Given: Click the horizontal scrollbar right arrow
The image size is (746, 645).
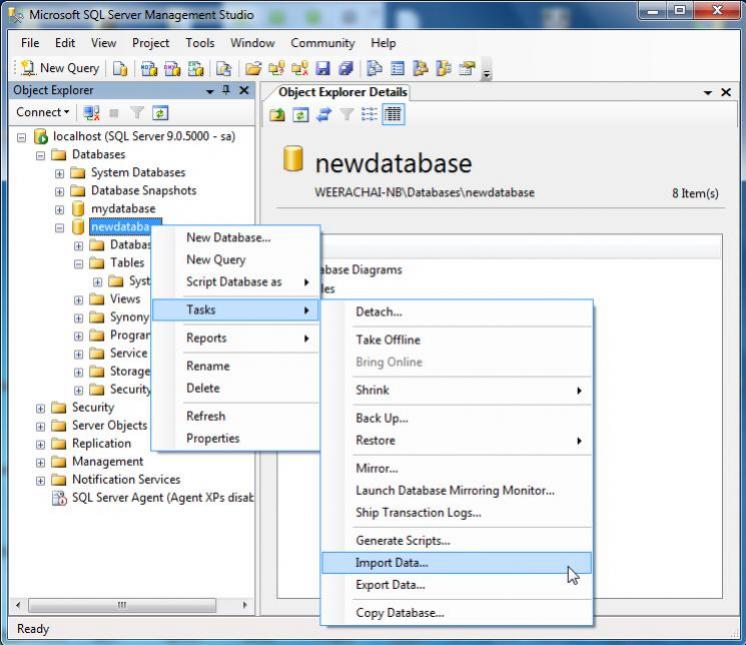Looking at the screenshot, I should [x=245, y=605].
